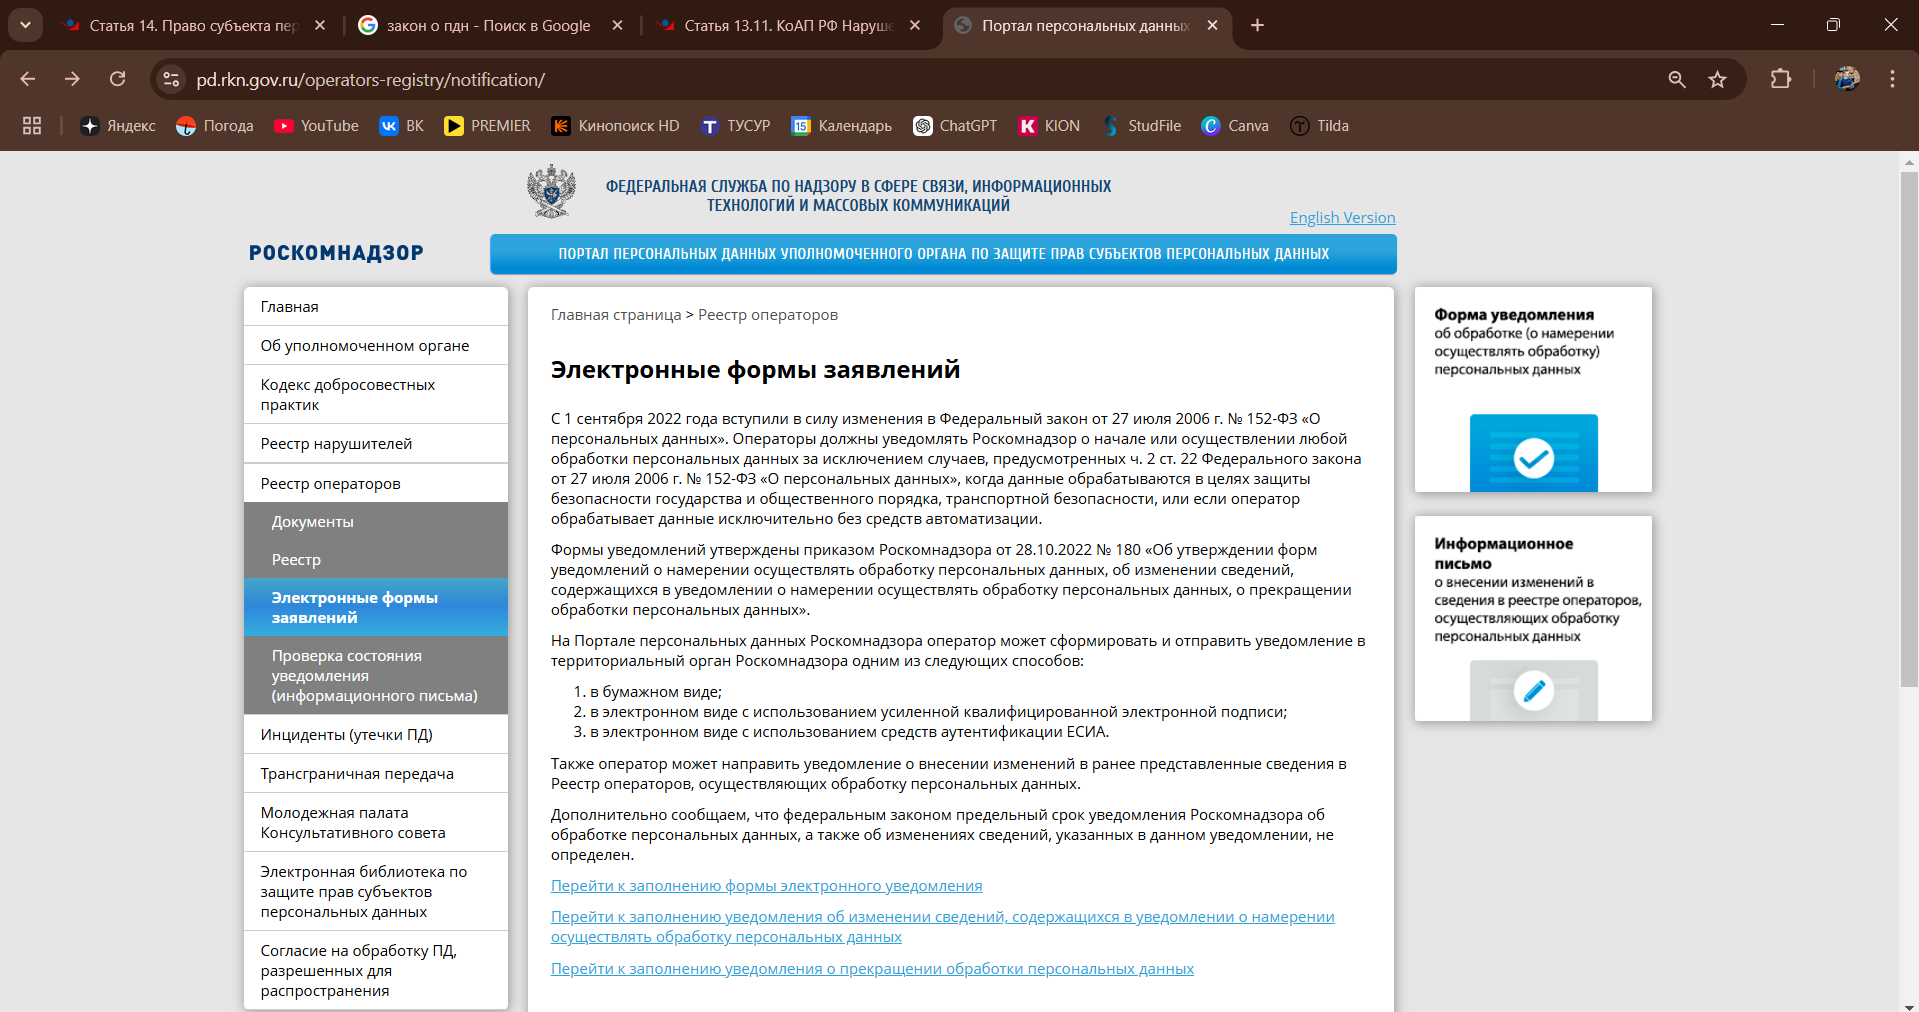
Task: Click the browser forward arrow
Action: (x=72, y=79)
